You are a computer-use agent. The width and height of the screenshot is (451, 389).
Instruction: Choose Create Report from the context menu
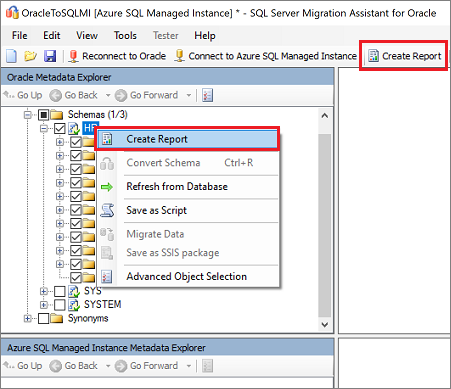point(187,139)
